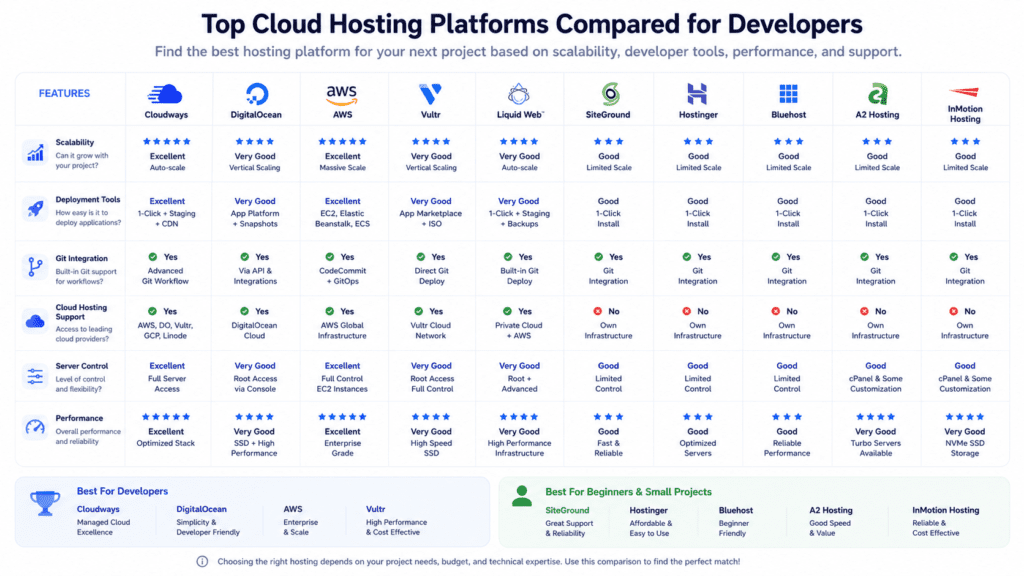Click 'Managed Cloud Excellence' description

[103, 527]
